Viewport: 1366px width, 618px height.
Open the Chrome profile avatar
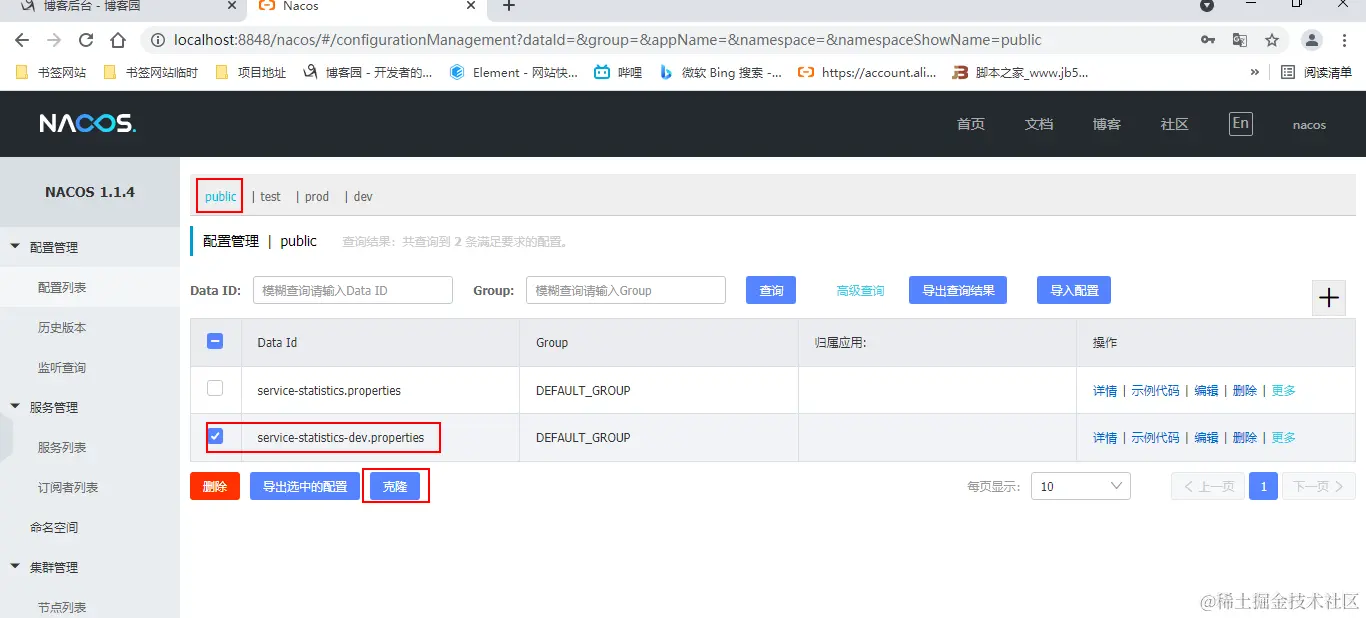(x=1312, y=40)
